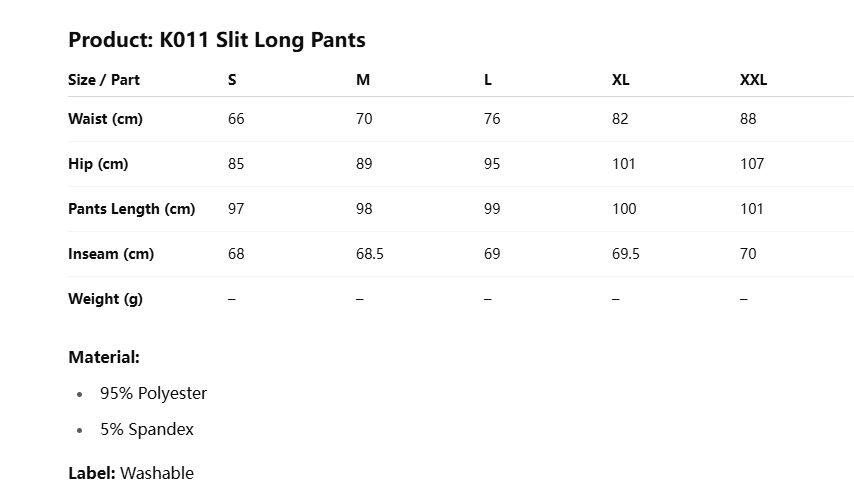The height and width of the screenshot is (495, 854).
Task: Select the Size / Part header cell
Action: click(x=104, y=80)
